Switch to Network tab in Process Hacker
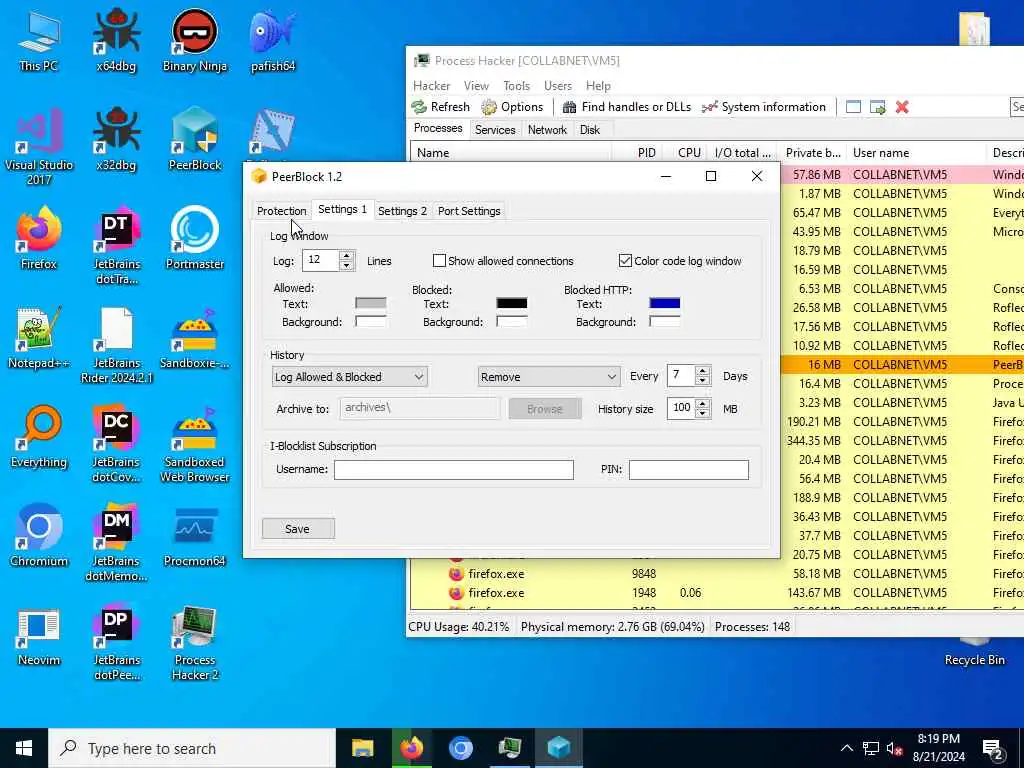 coord(547,129)
